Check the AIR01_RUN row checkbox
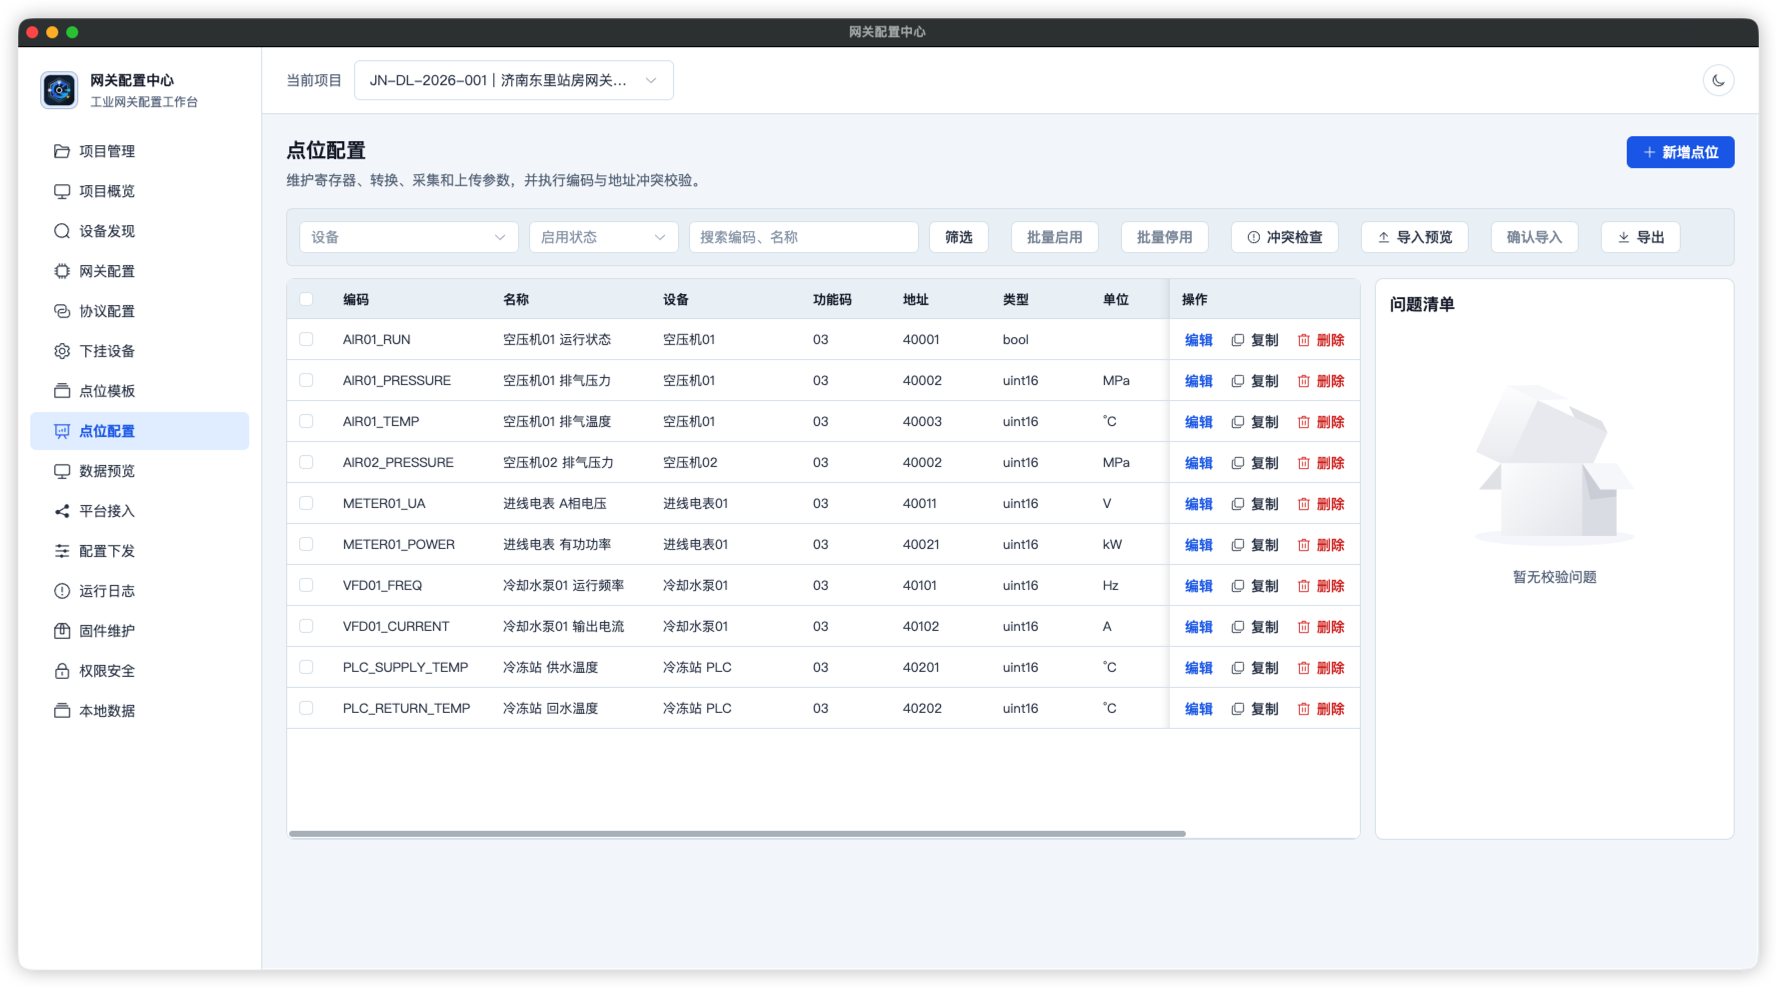Image resolution: width=1777 pixels, height=988 pixels. pyautogui.click(x=306, y=339)
